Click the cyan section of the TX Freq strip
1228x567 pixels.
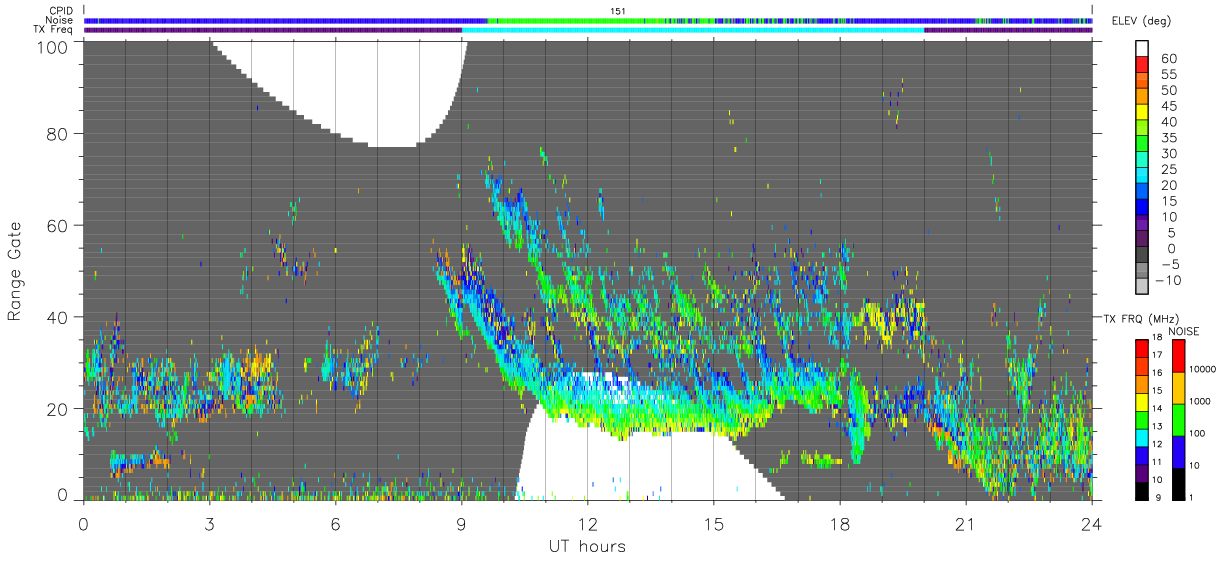[x=693, y=30]
